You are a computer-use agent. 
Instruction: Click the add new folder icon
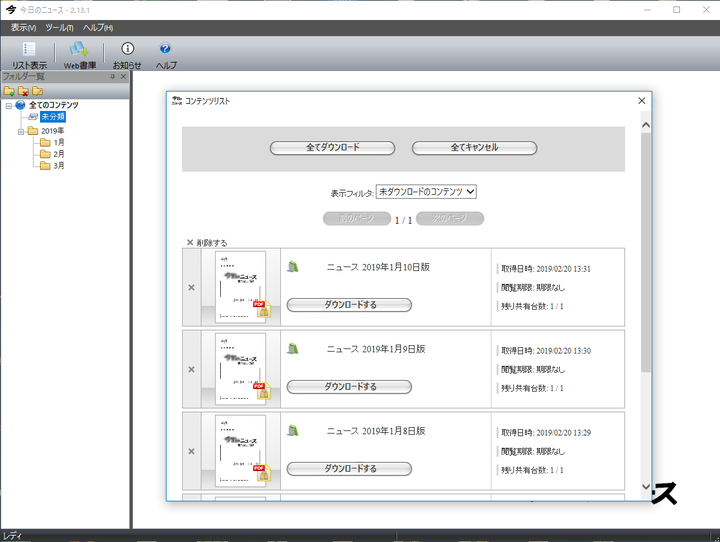9,91
